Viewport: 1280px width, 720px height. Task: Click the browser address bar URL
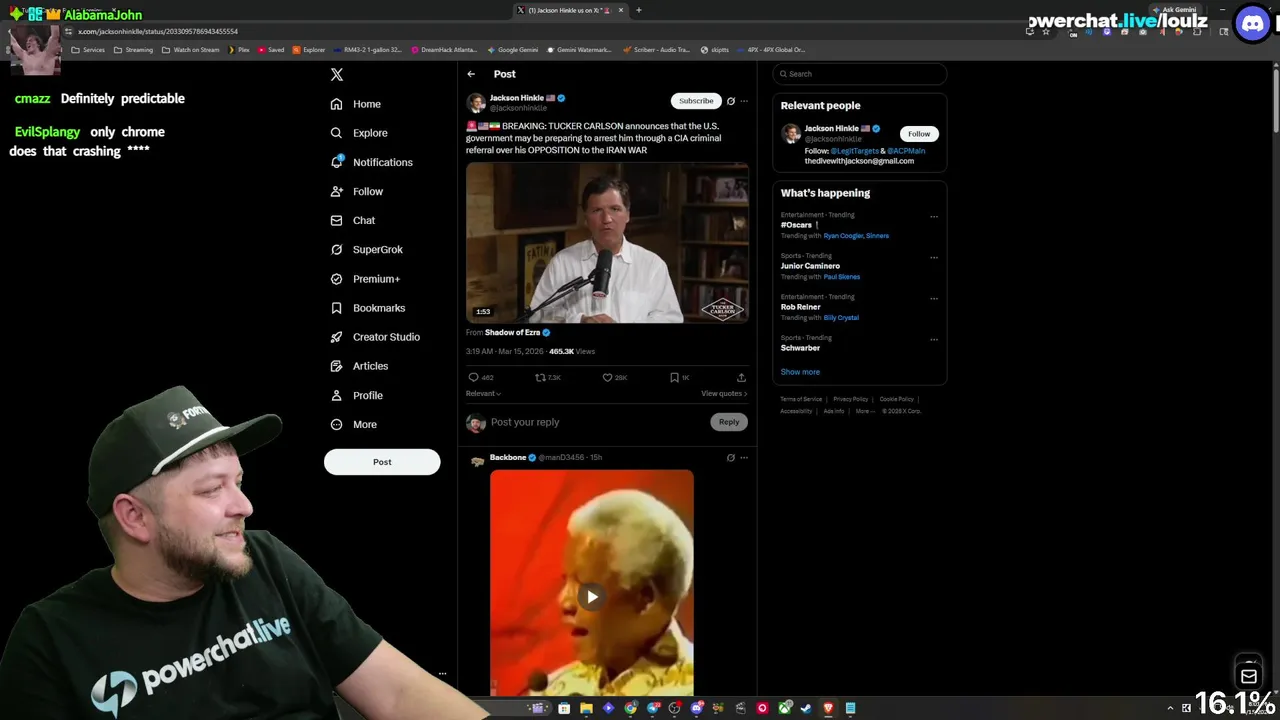(x=158, y=32)
